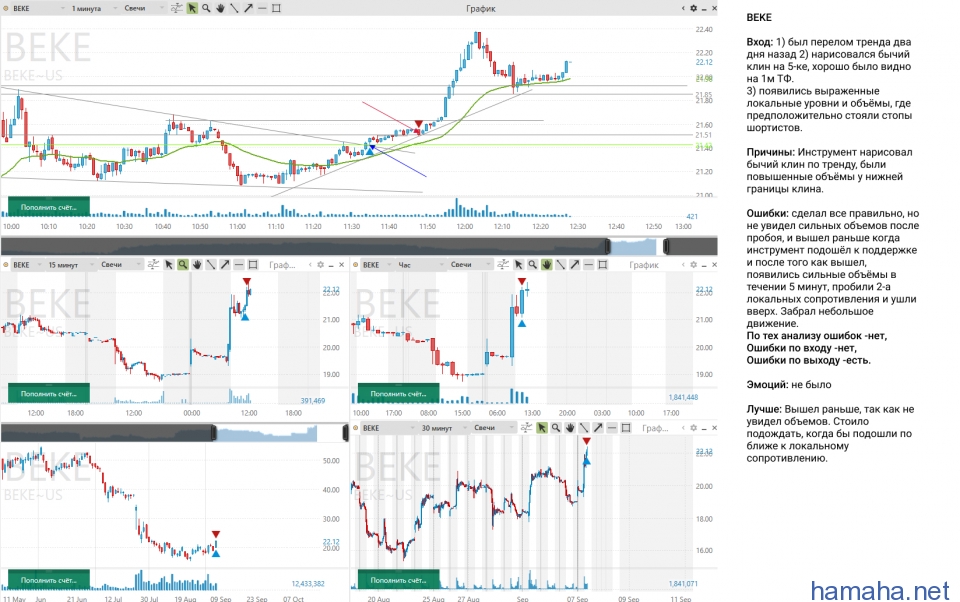
Task: Open indicators tool in the hourly chart
Action: (503, 265)
